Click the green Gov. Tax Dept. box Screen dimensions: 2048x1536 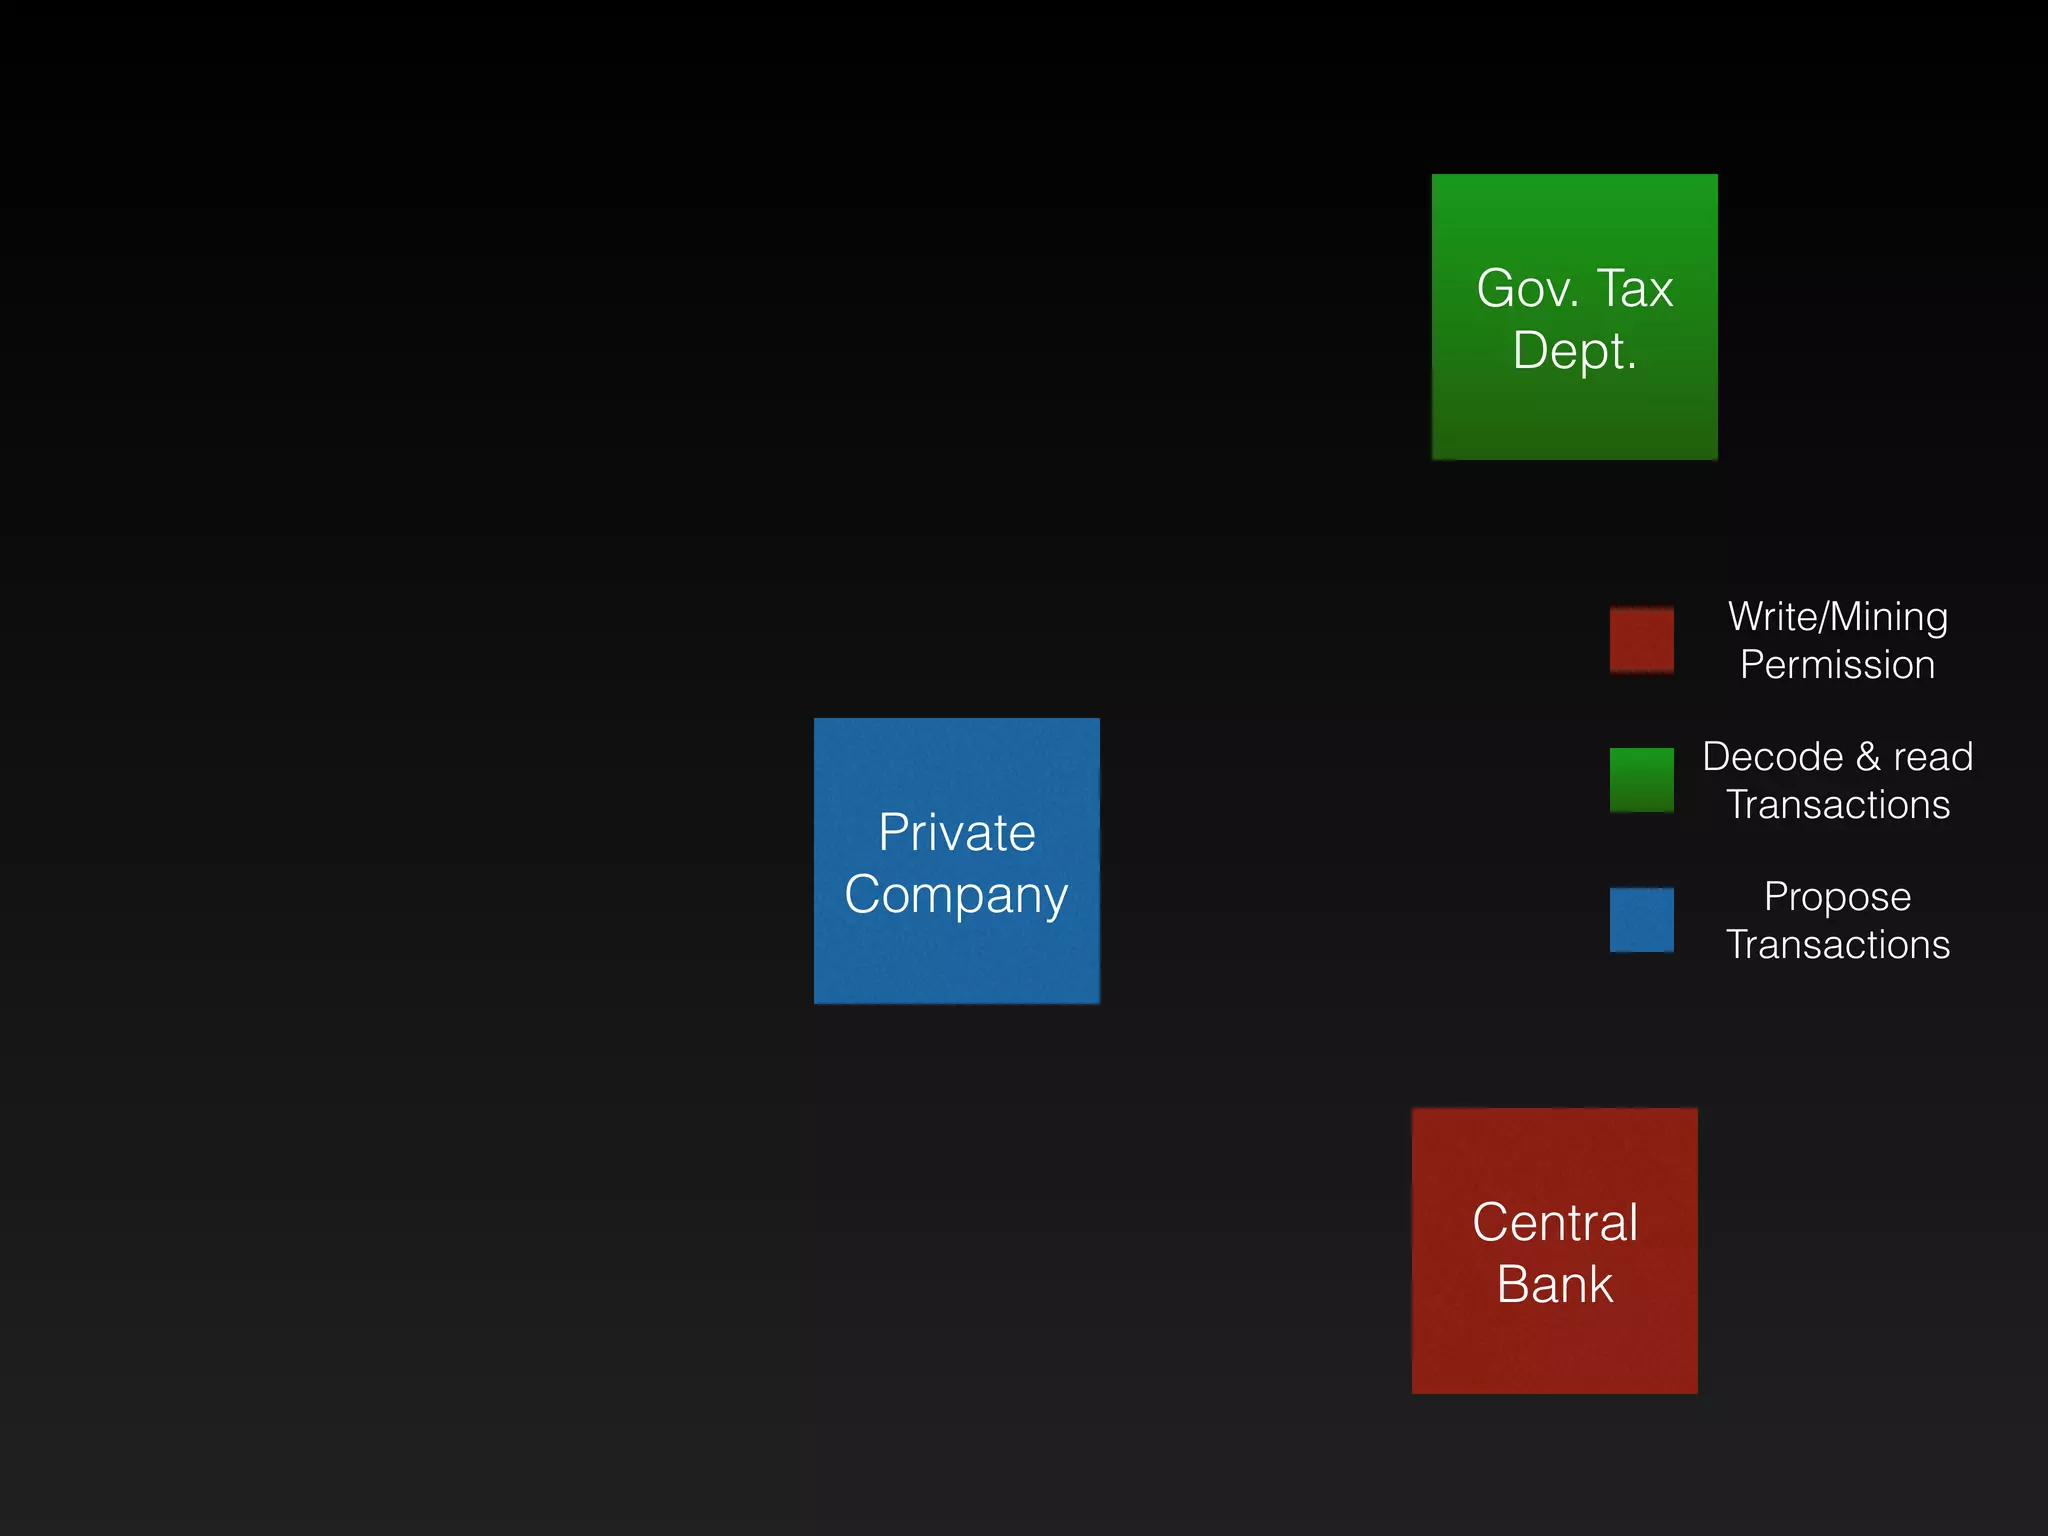coord(1574,317)
